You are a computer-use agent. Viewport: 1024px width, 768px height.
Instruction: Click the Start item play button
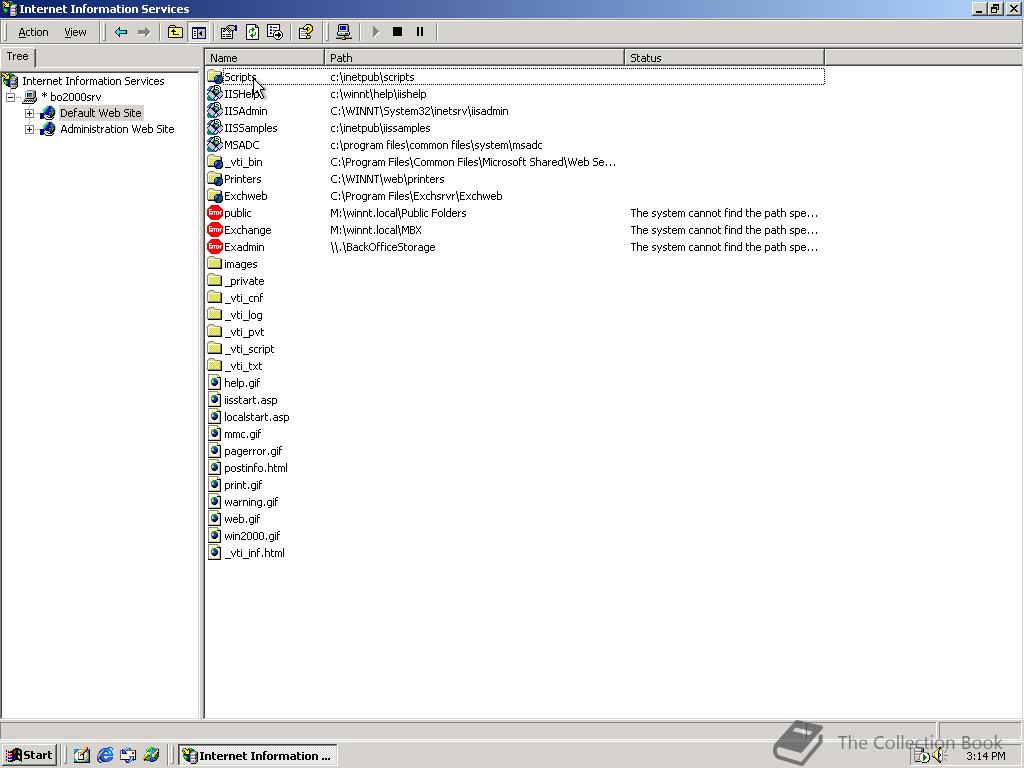point(376,32)
